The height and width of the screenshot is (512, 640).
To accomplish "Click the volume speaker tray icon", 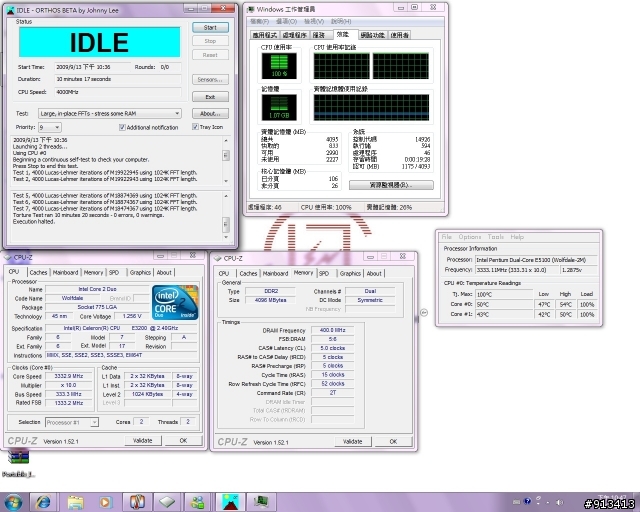I will tap(560, 502).
